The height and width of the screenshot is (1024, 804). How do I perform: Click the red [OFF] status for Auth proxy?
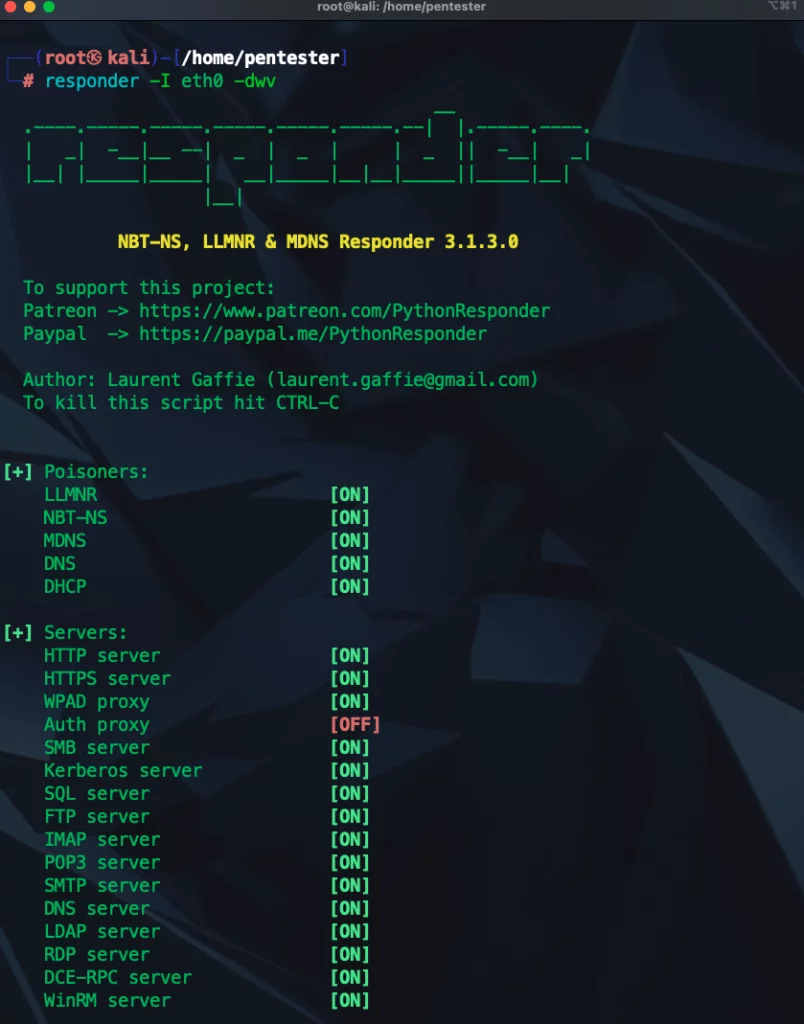[355, 724]
